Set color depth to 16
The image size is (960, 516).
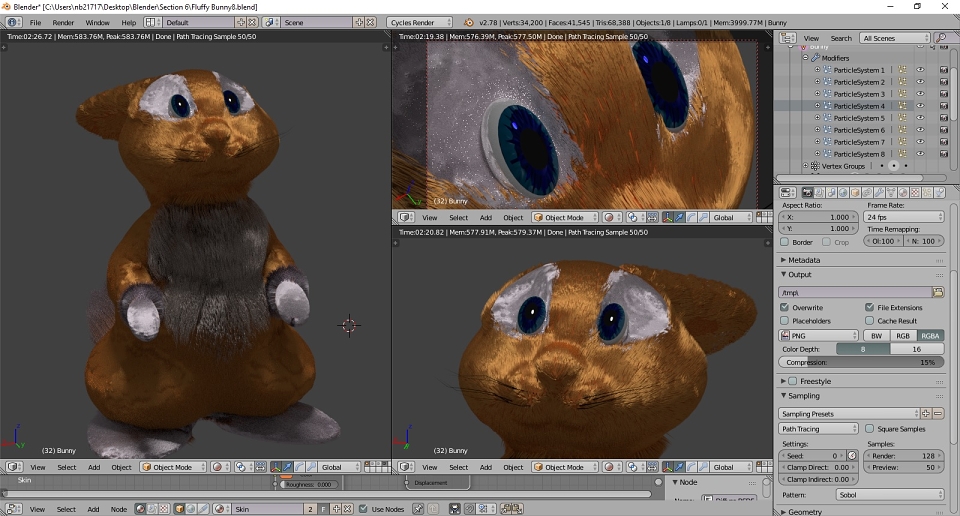917,349
